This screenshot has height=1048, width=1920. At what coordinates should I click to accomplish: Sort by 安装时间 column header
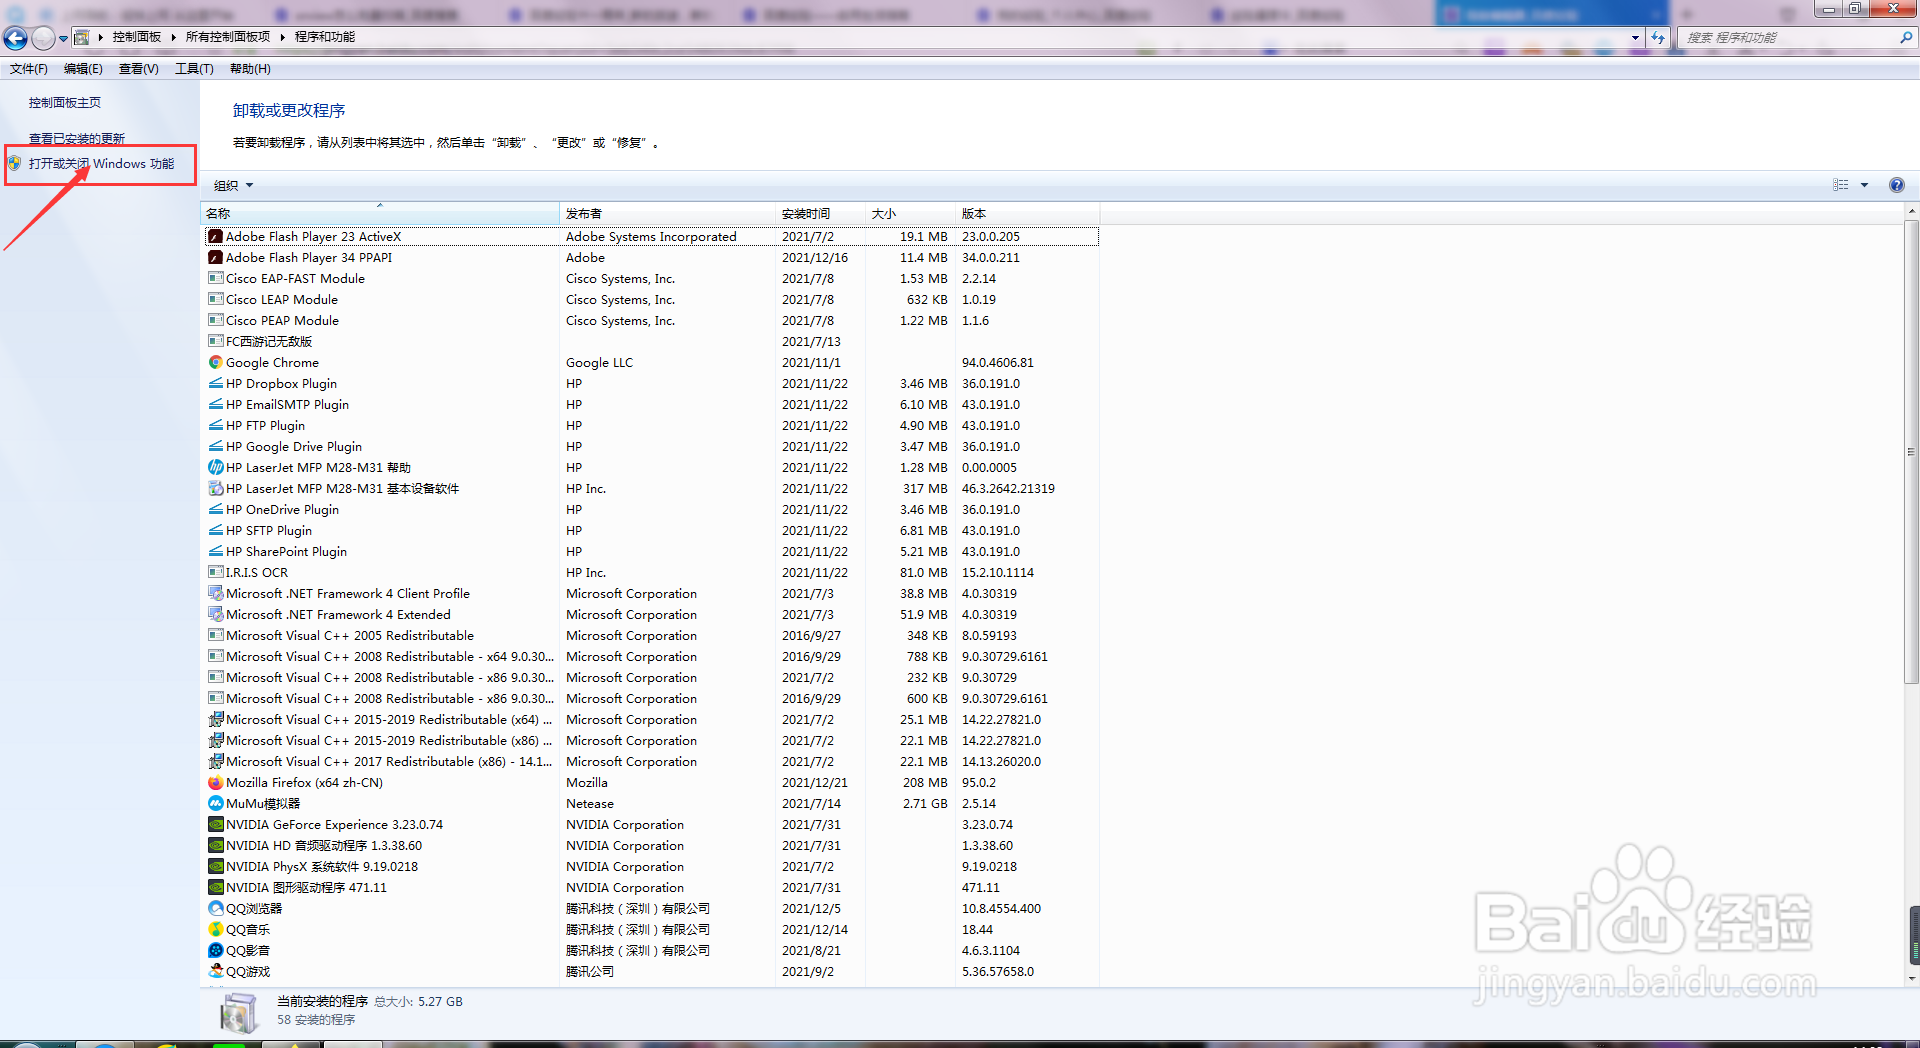(x=820, y=214)
